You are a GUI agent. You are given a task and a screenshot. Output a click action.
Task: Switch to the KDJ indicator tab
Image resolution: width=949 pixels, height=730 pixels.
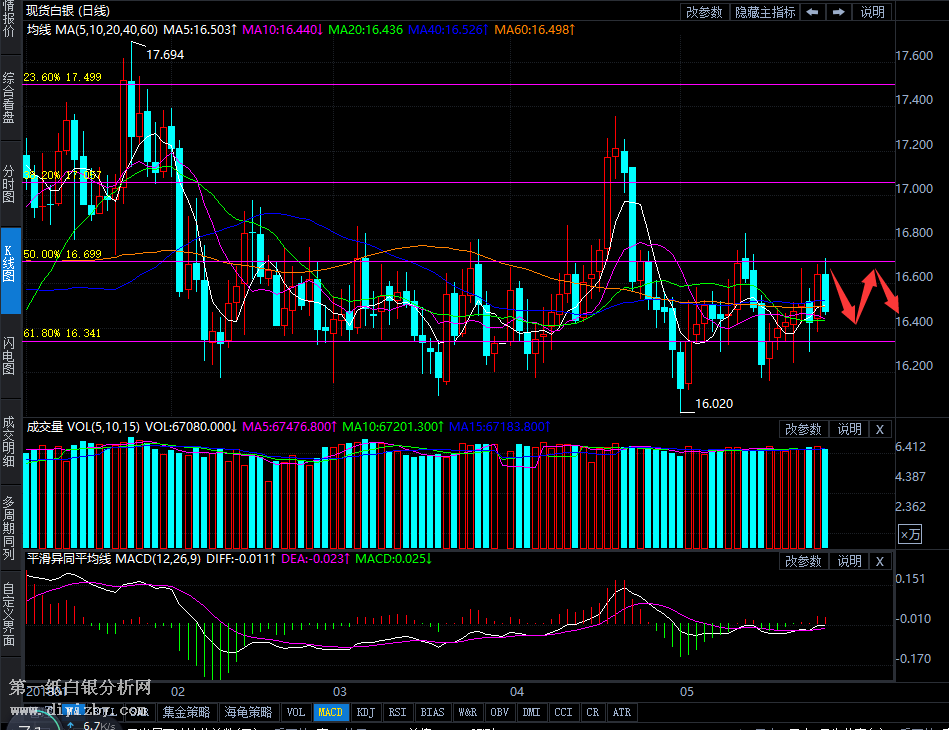(x=366, y=713)
